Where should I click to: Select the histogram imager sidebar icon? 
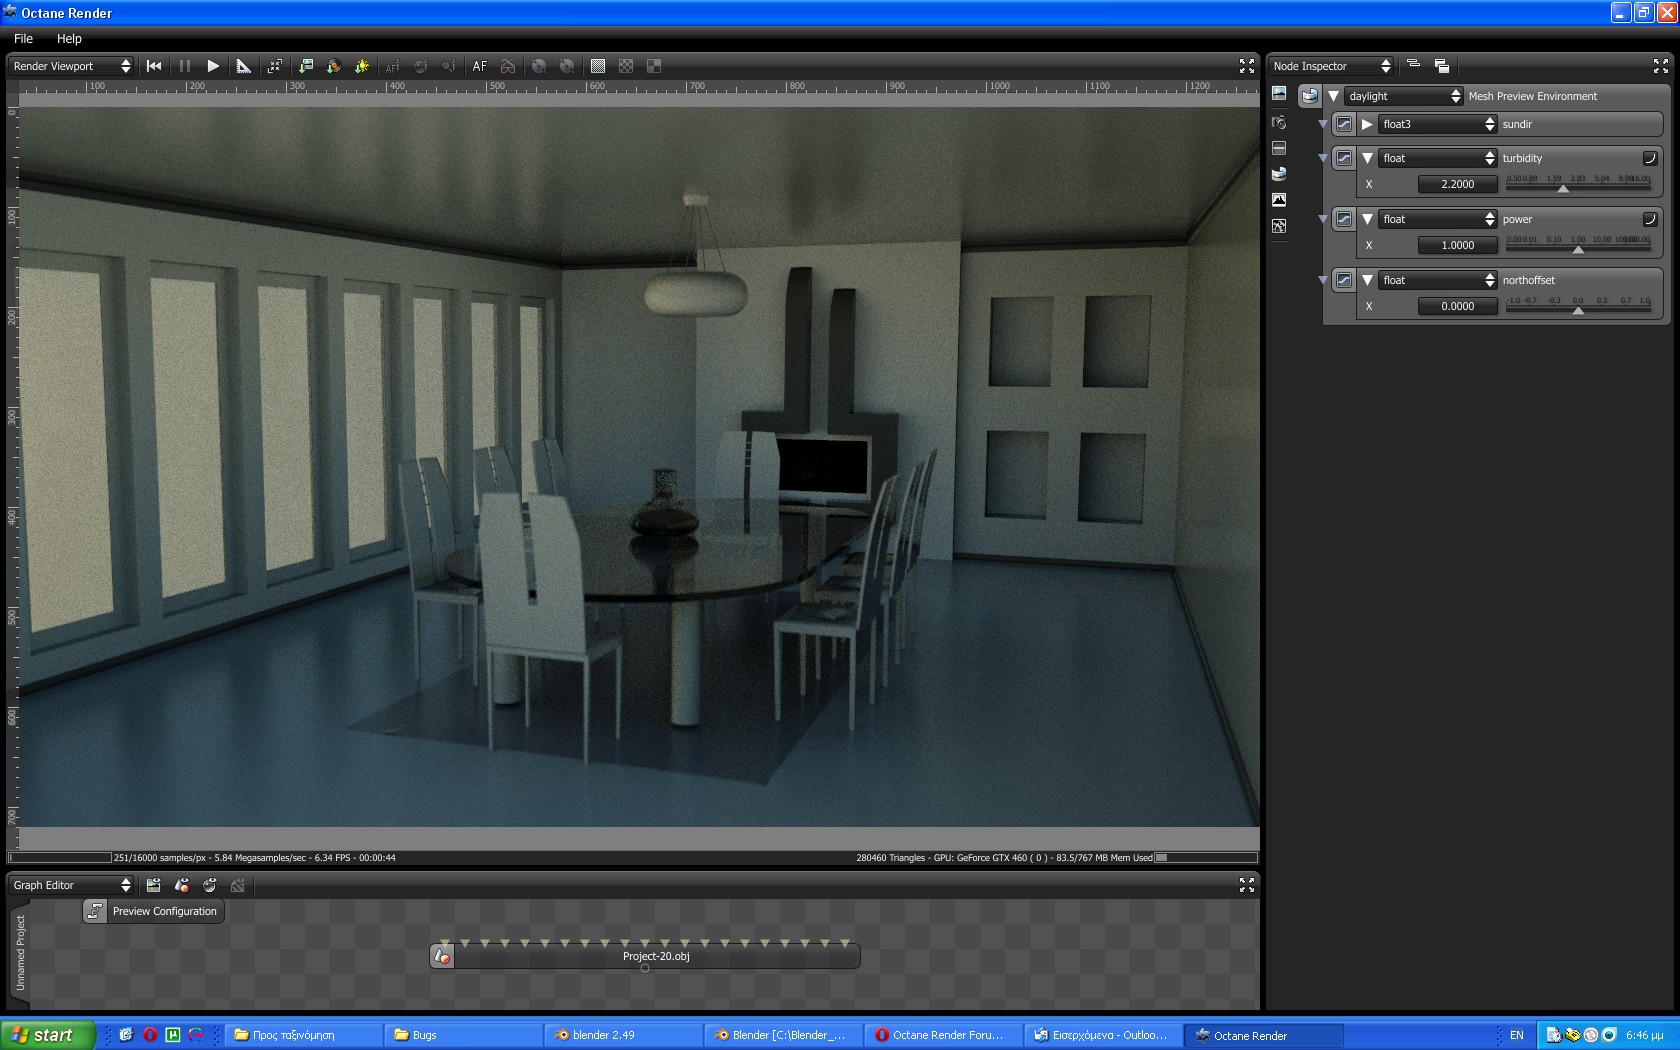point(1279,200)
